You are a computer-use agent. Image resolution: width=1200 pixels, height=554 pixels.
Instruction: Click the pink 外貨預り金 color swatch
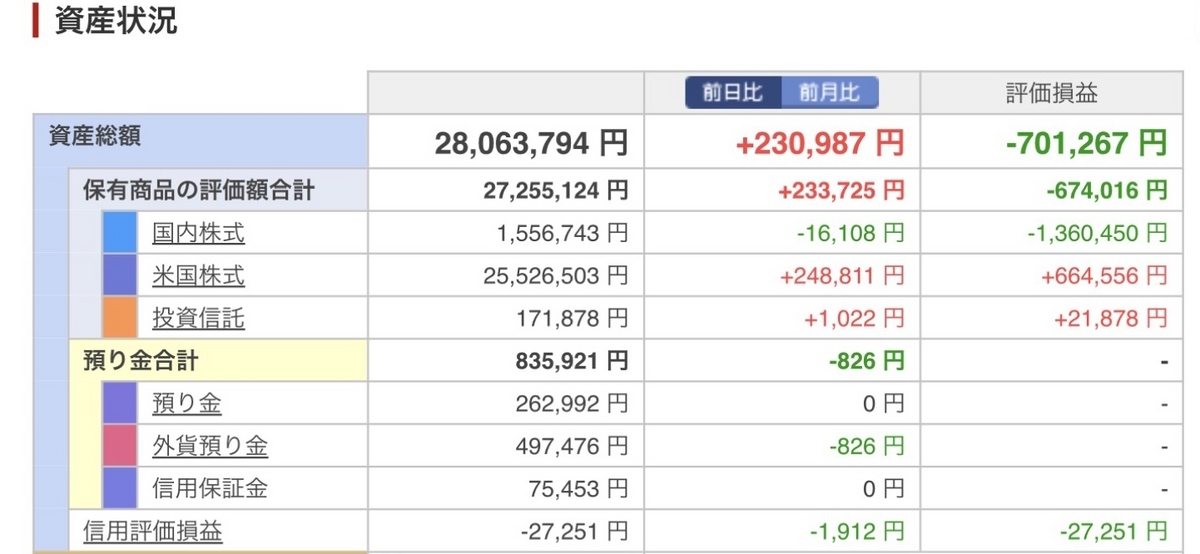tap(119, 446)
